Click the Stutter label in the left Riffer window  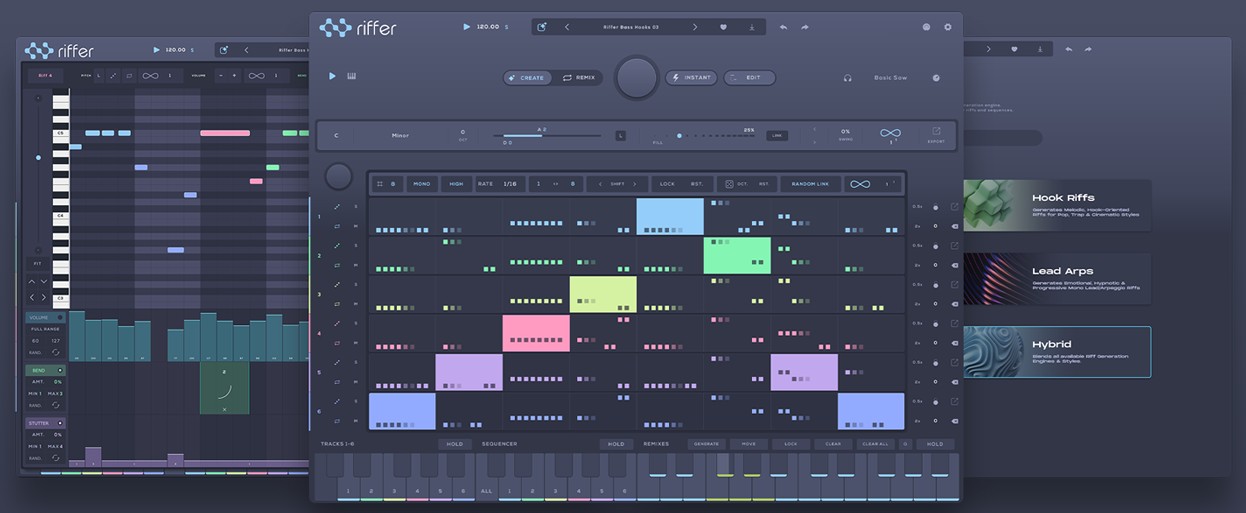pyautogui.click(x=38, y=423)
